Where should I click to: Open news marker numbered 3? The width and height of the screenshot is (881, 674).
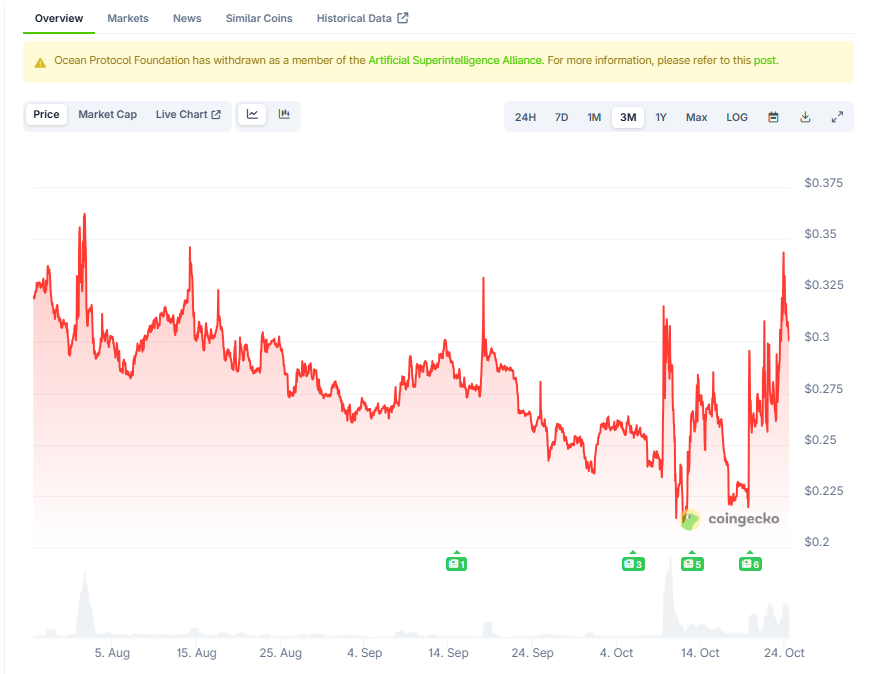point(633,564)
